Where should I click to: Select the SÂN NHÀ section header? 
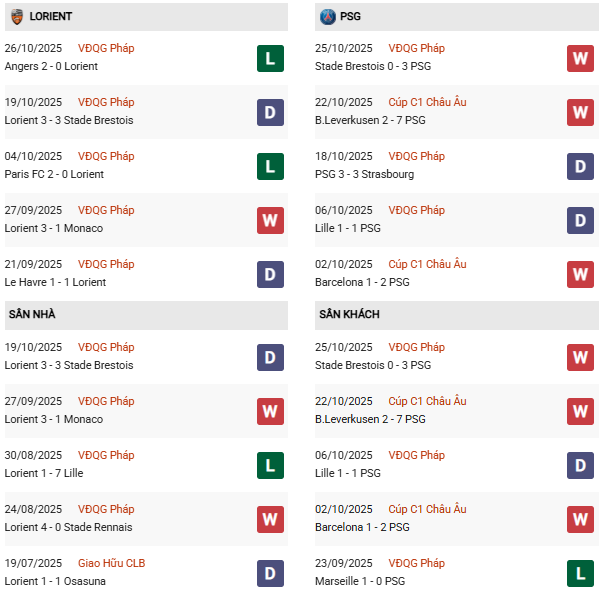coord(32,315)
